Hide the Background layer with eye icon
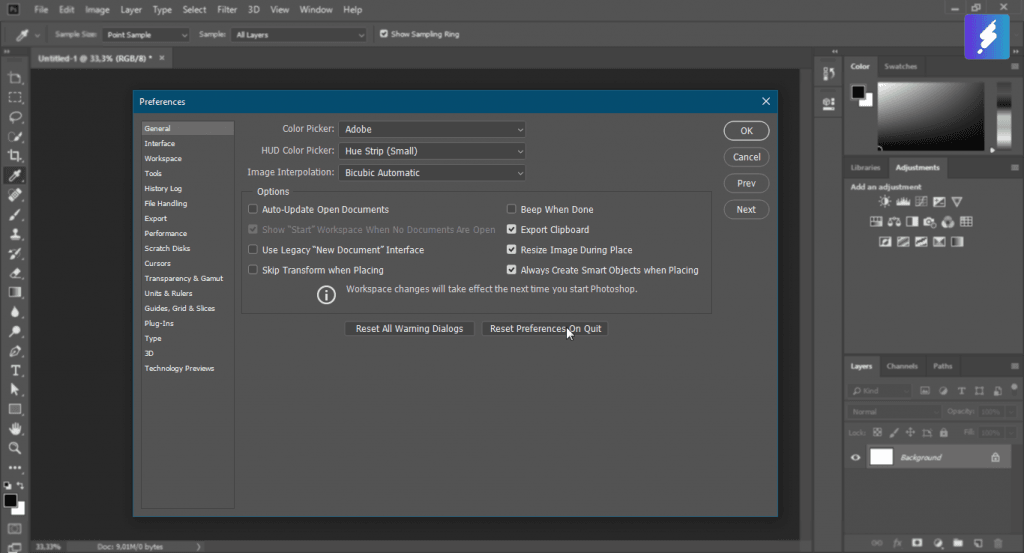This screenshot has height=553, width=1024. point(855,458)
